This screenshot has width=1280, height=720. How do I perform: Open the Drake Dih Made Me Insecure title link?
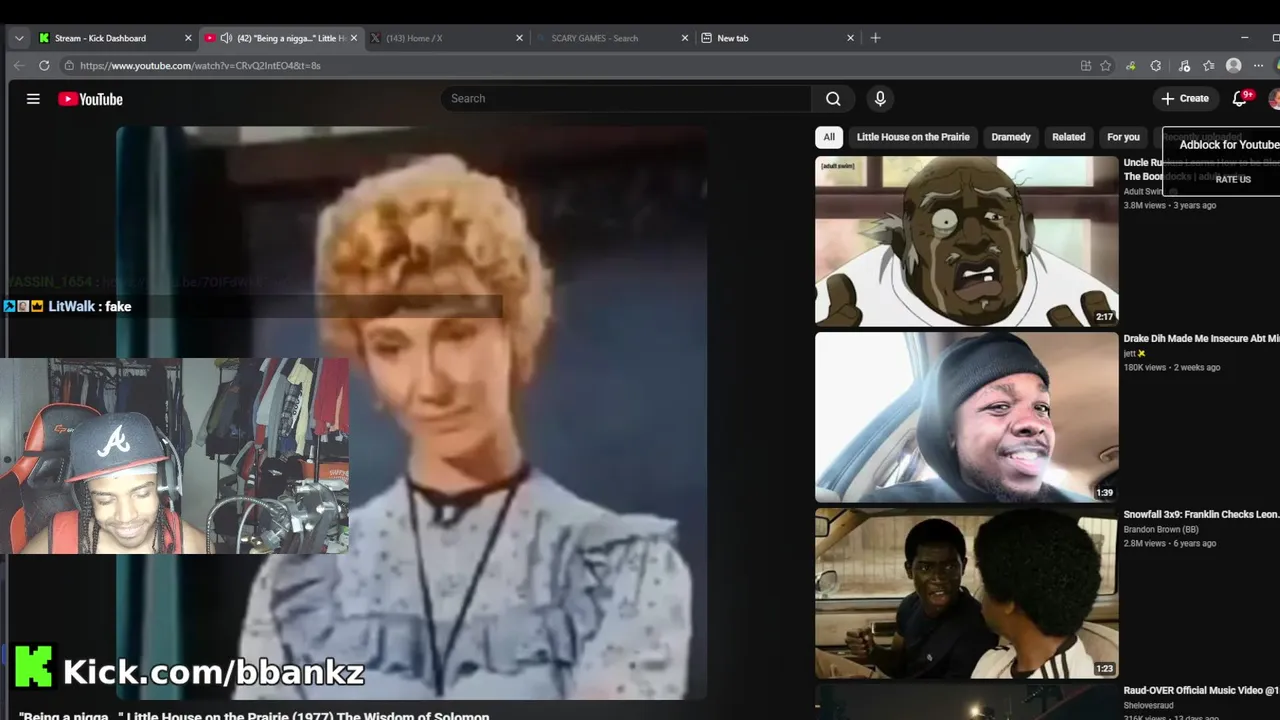point(1201,339)
